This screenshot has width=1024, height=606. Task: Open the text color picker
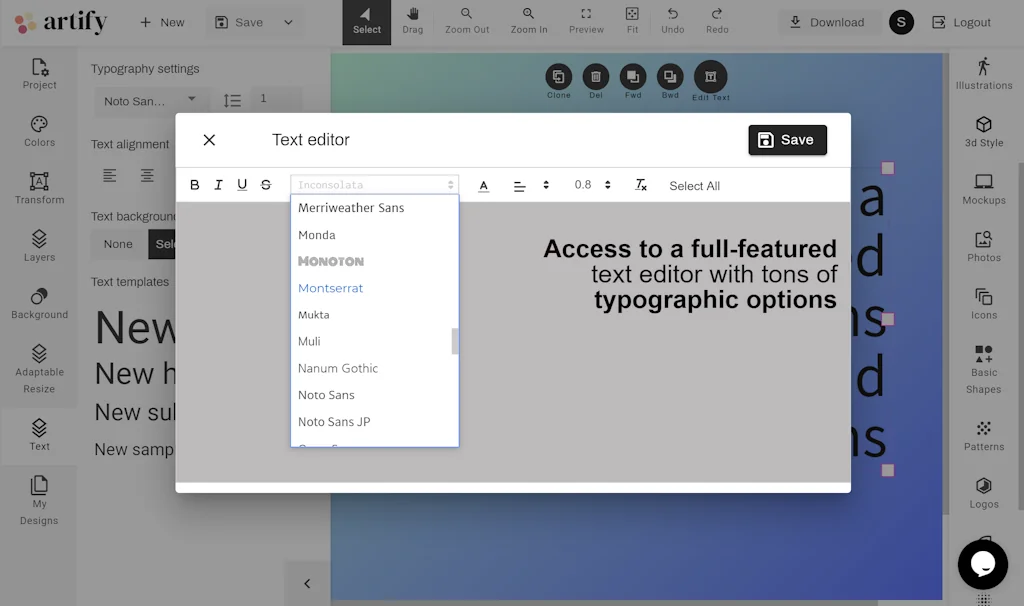[484, 185]
